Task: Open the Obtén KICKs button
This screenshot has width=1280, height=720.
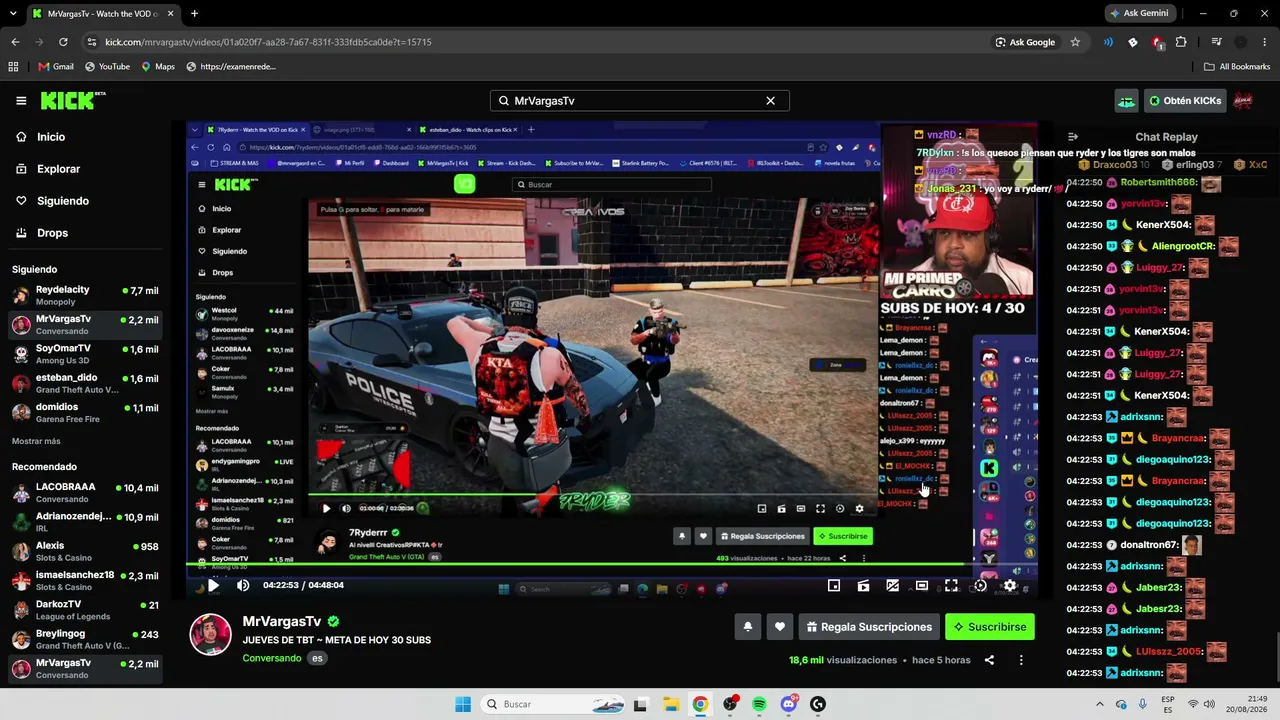Action: point(1186,101)
